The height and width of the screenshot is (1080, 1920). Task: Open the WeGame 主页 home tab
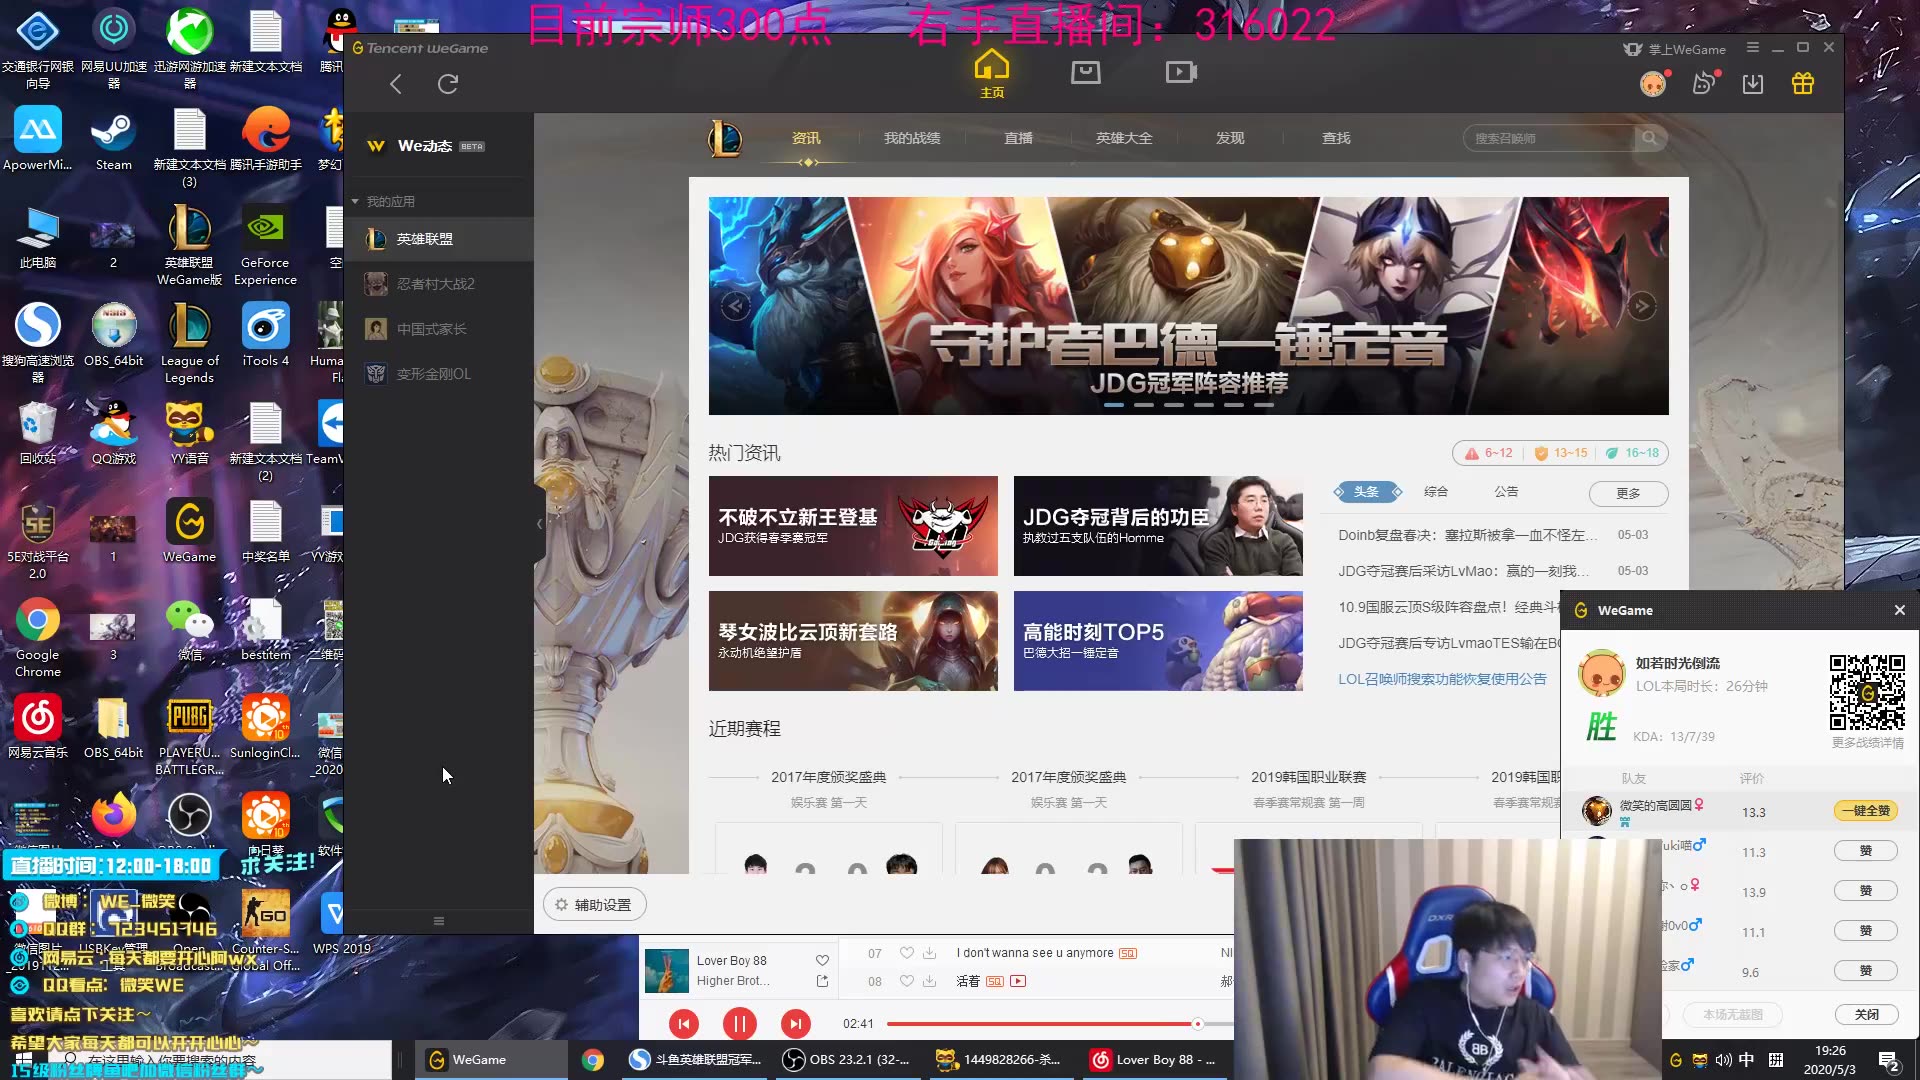coord(992,74)
